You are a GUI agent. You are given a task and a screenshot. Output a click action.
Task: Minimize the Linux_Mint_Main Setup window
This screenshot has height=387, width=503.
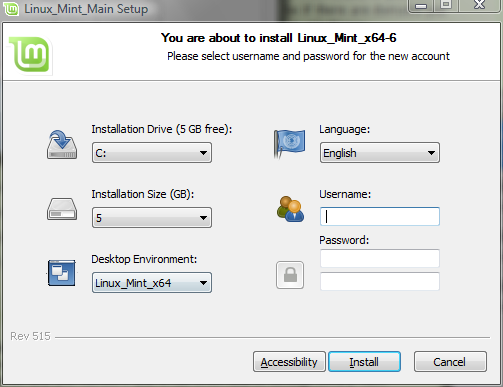pyautogui.click(x=421, y=6)
